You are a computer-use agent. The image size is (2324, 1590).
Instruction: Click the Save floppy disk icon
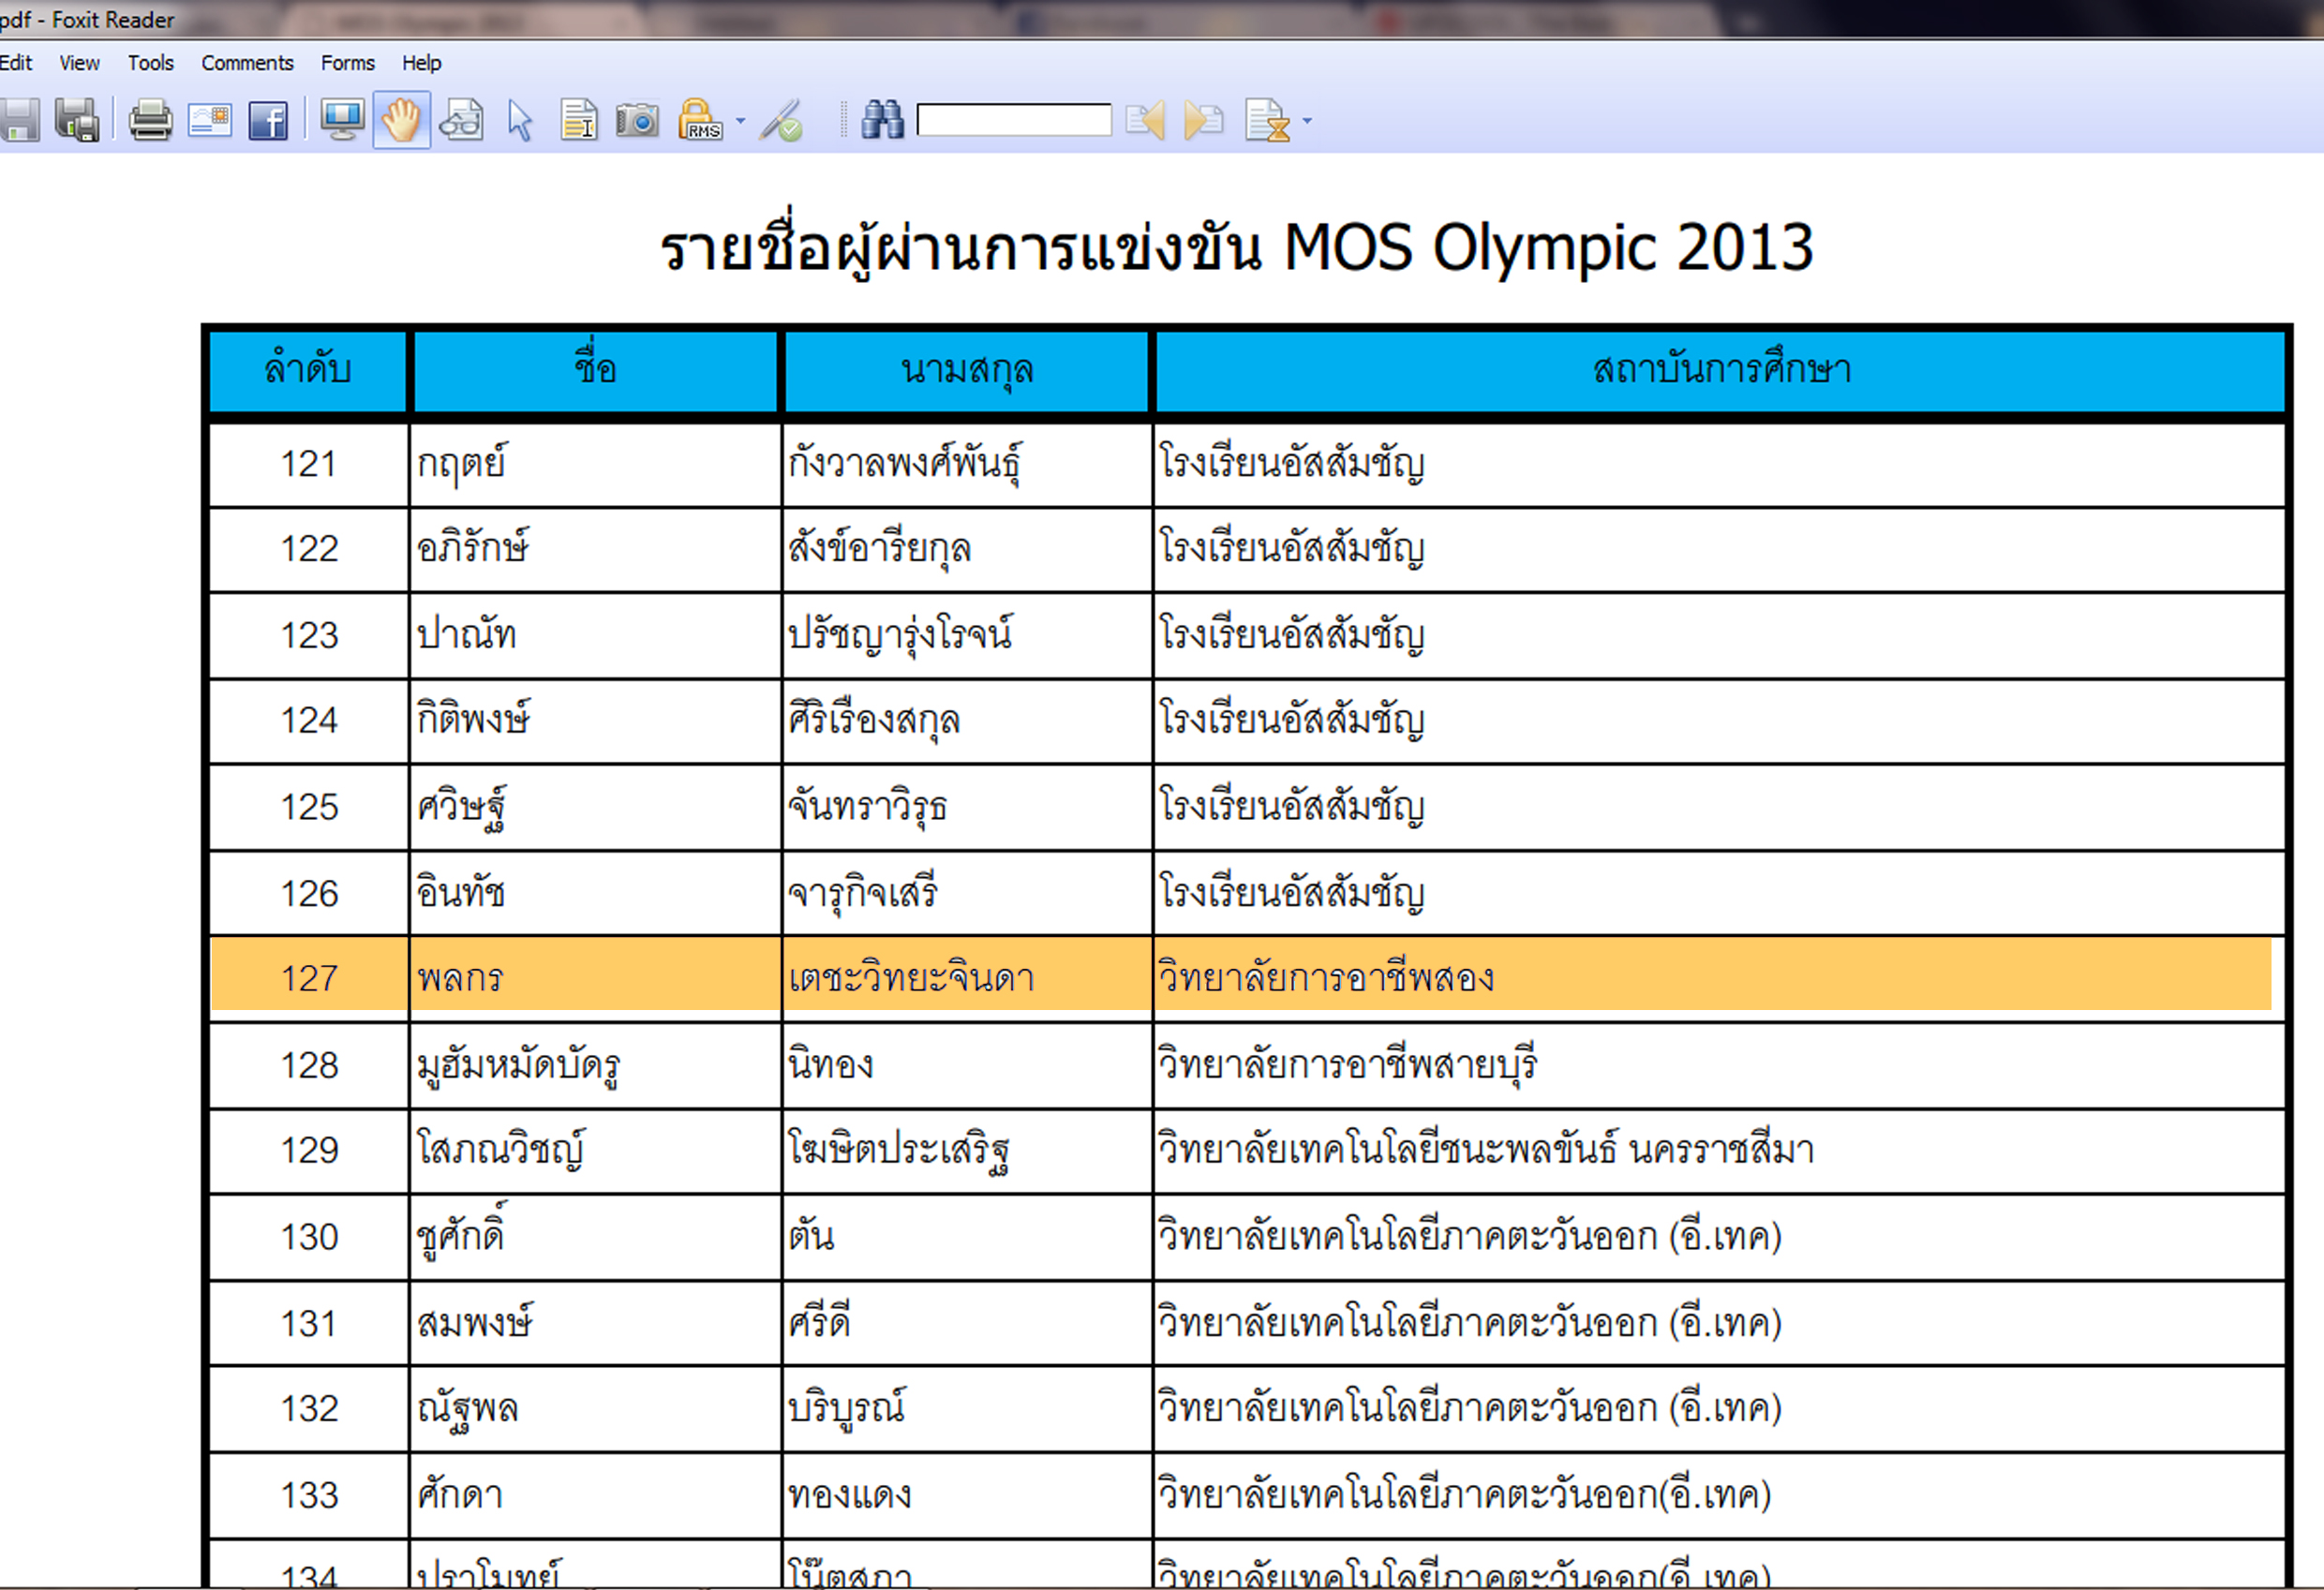(19, 121)
